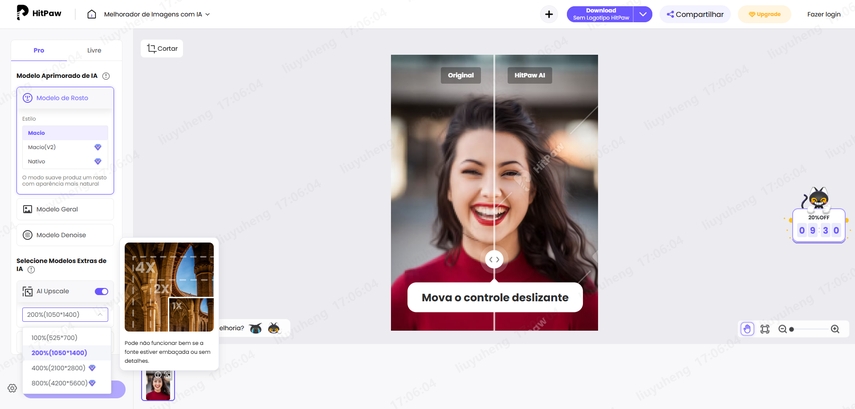This screenshot has height=409, width=855.
Task: Click the home icon in the header
Action: click(x=92, y=14)
